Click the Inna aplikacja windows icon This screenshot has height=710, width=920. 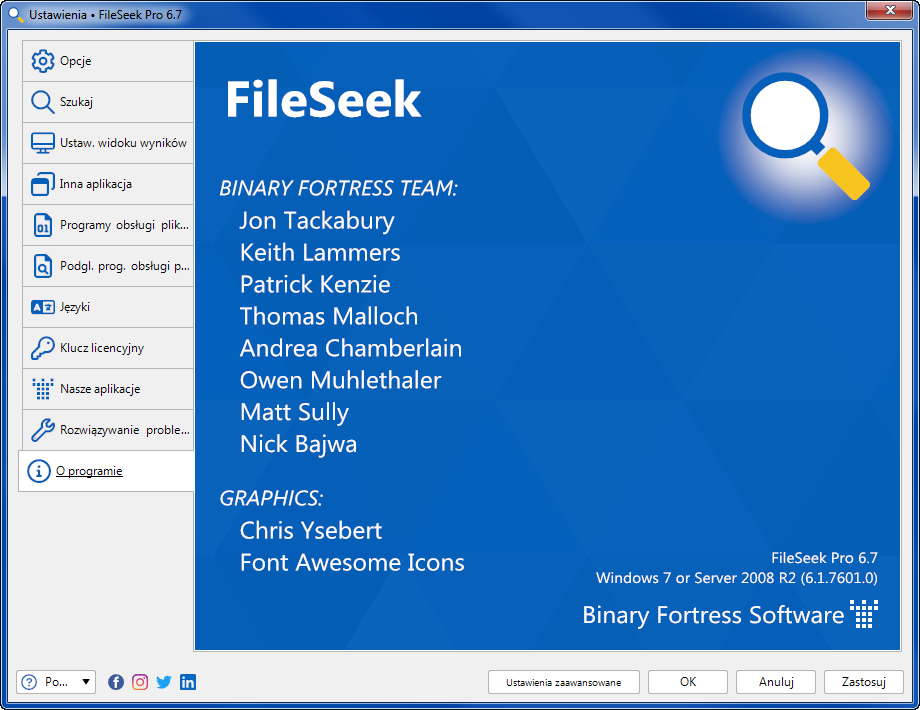pos(43,184)
